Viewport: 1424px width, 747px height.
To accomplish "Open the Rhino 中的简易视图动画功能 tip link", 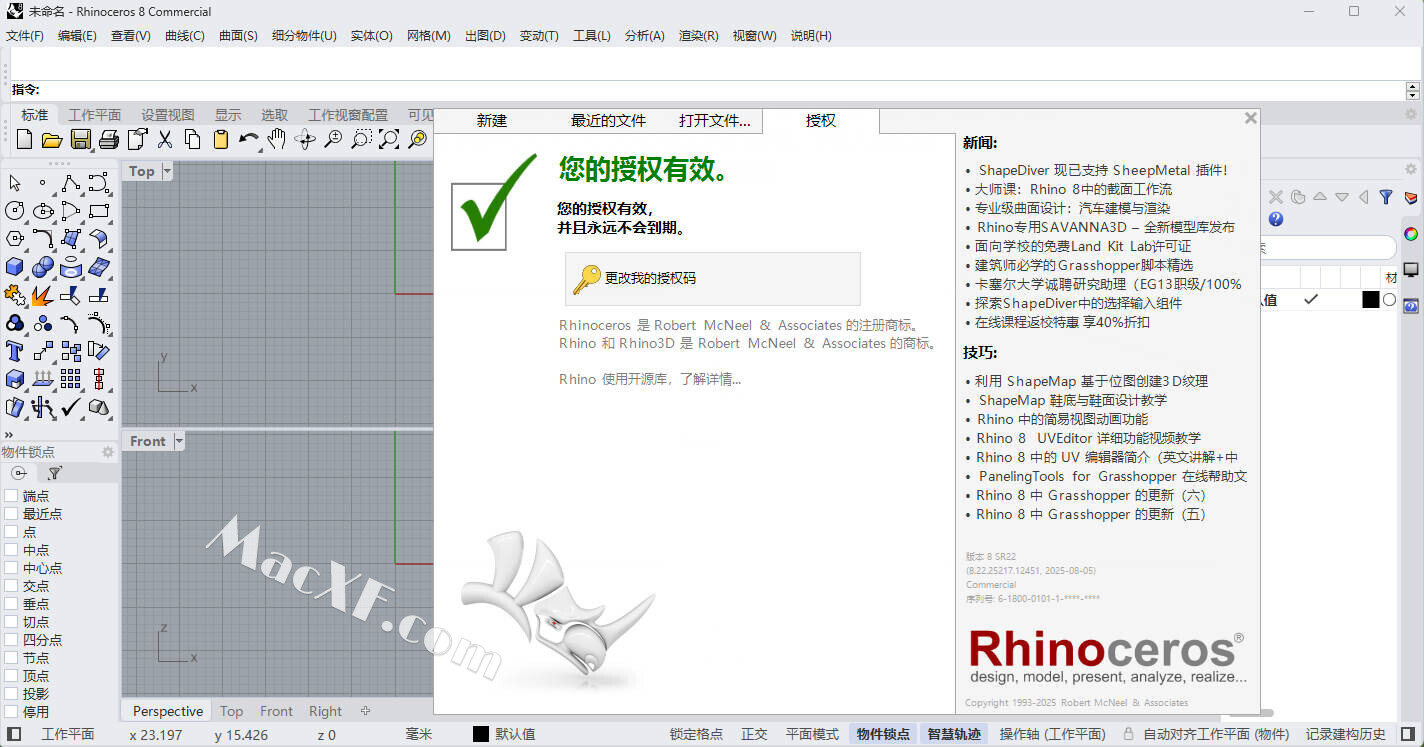I will (x=1063, y=419).
